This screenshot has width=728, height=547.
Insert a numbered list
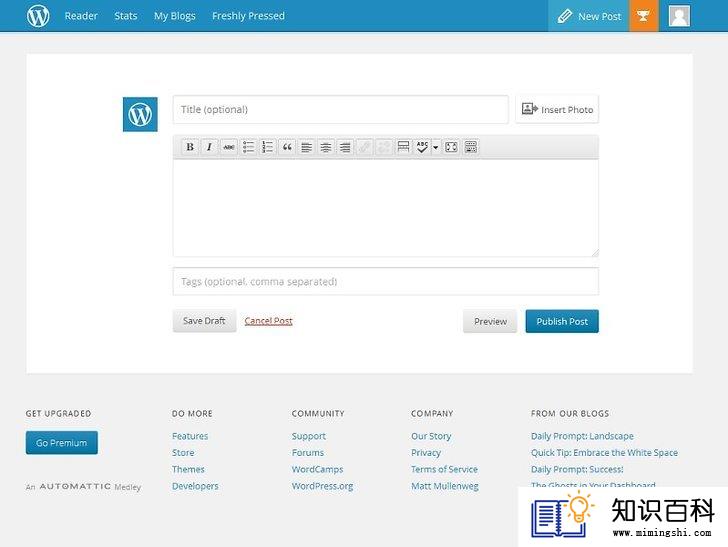[x=267, y=147]
